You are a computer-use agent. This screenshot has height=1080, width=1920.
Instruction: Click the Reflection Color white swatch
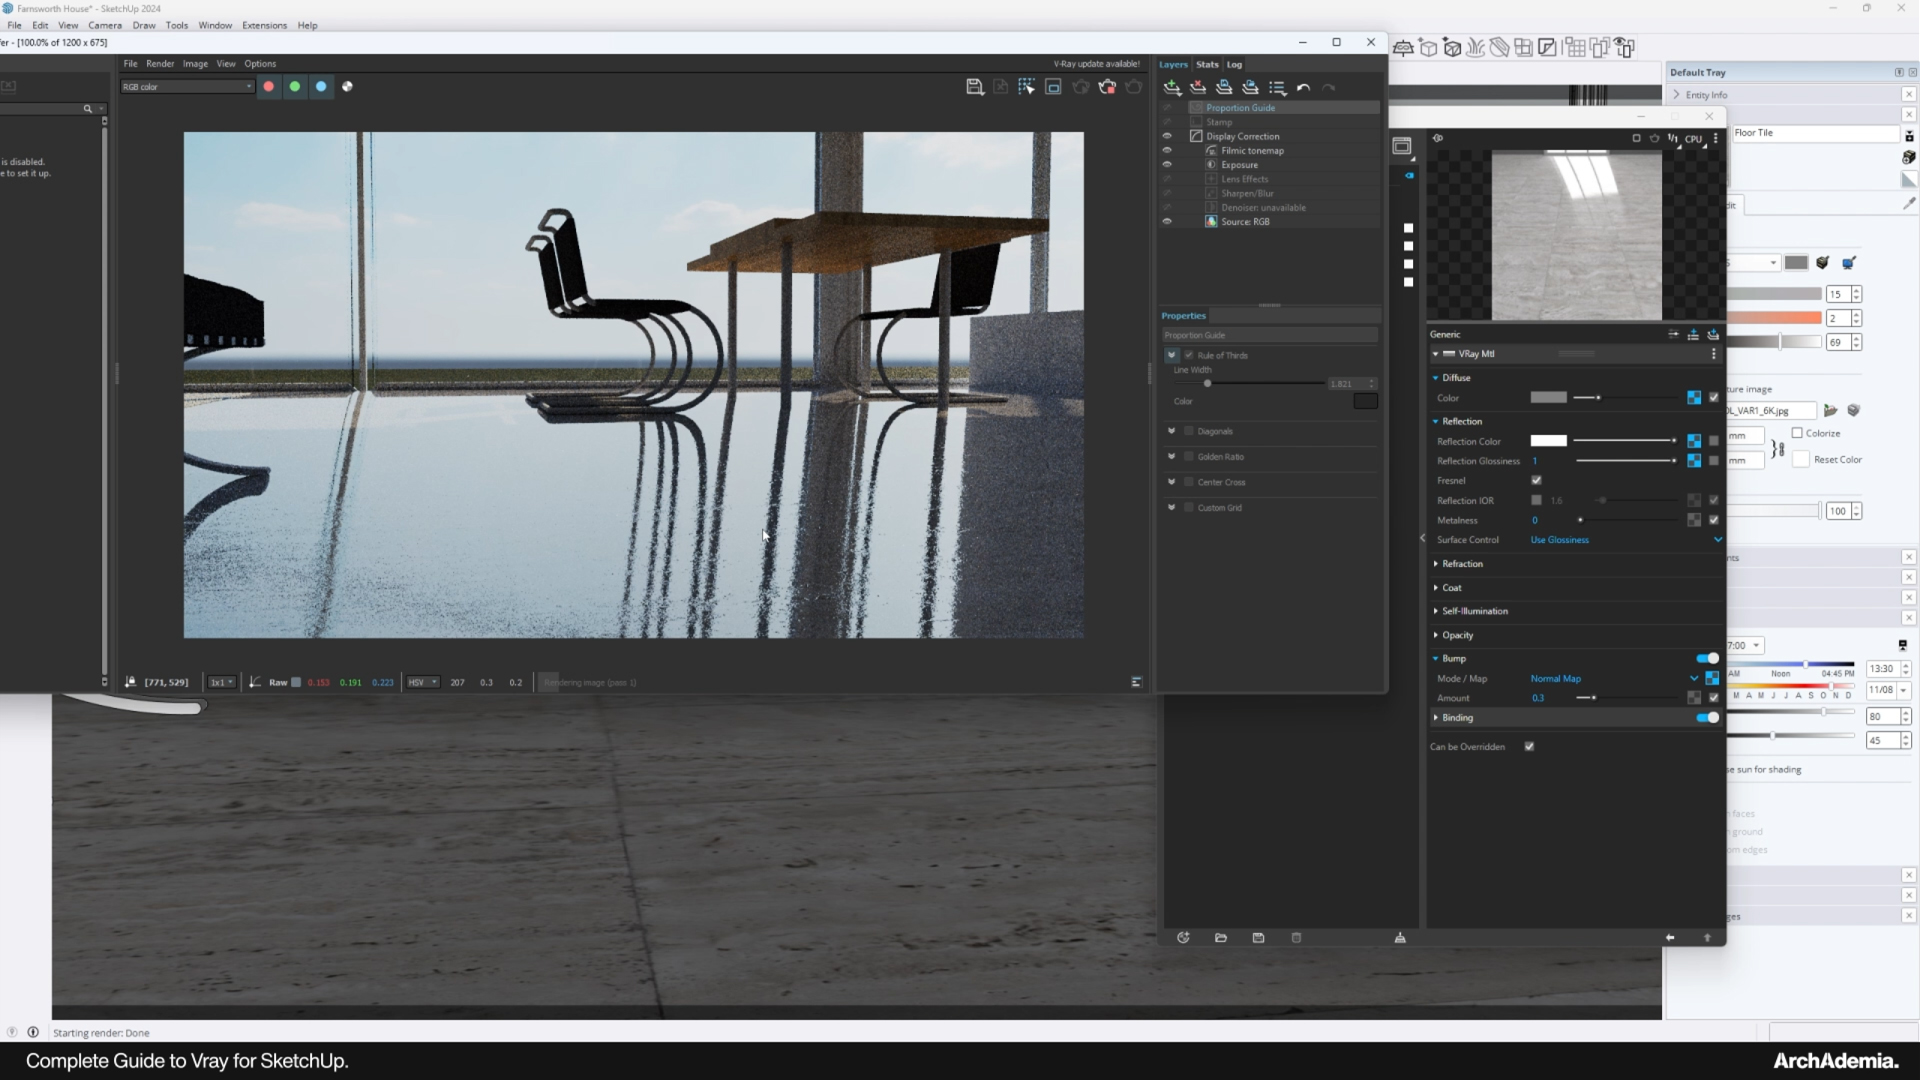[x=1548, y=441]
